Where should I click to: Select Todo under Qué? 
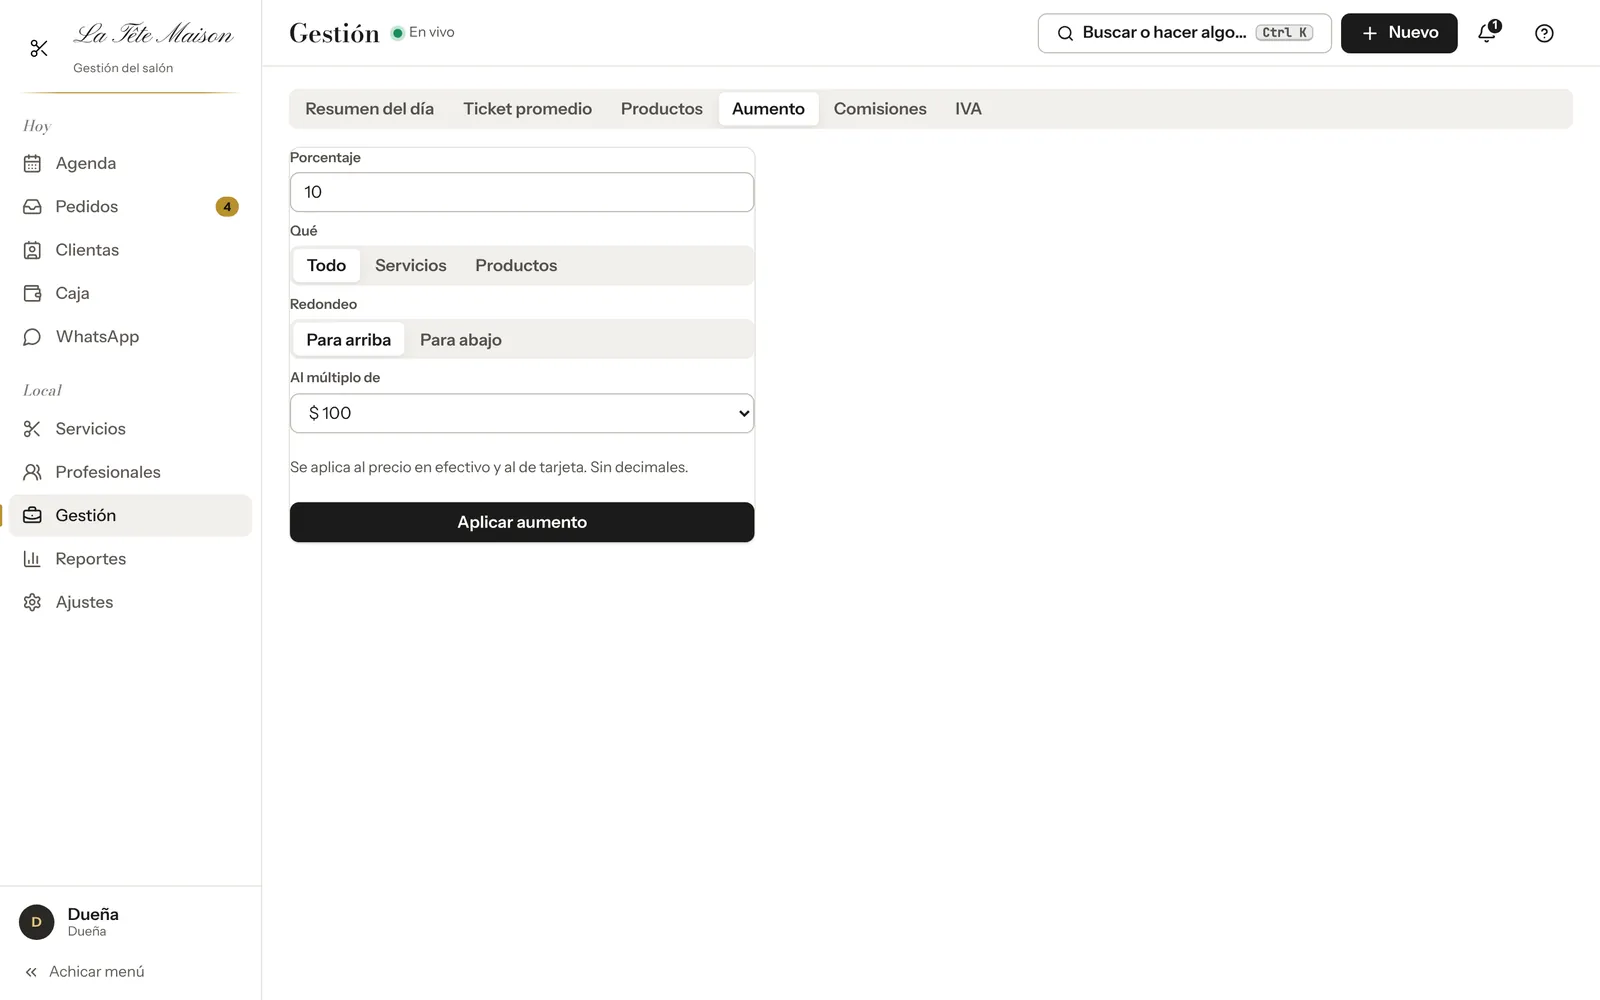tap(326, 266)
